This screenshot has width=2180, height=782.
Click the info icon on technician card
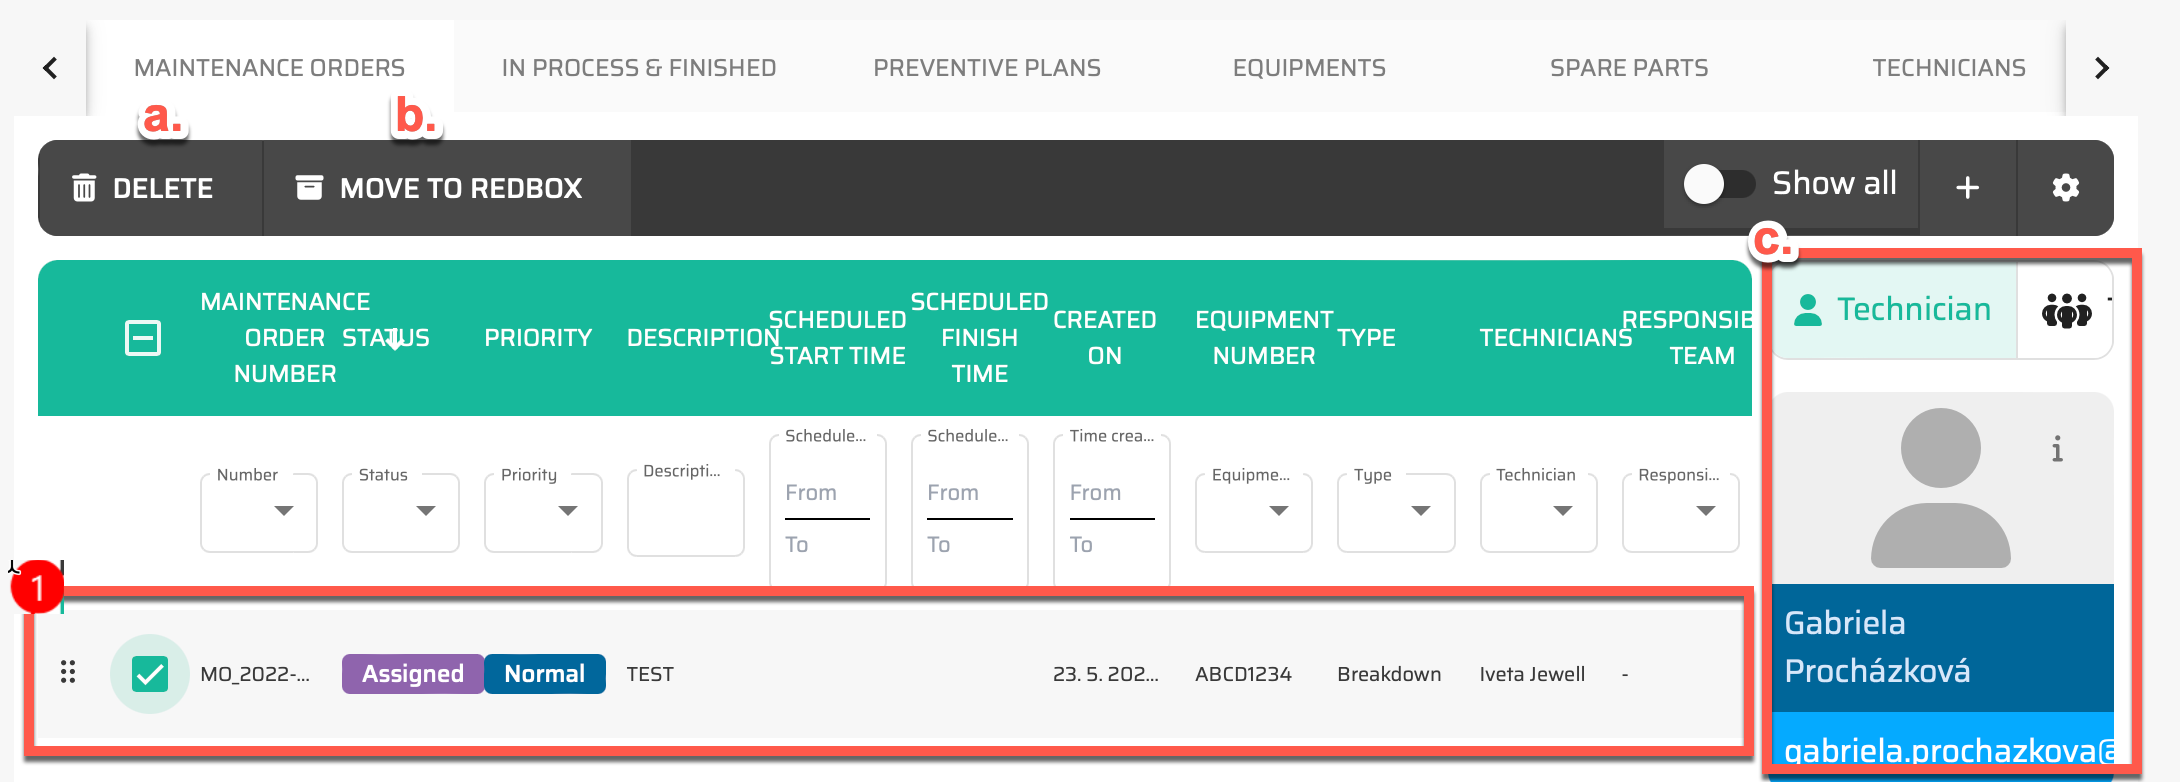point(2056,450)
